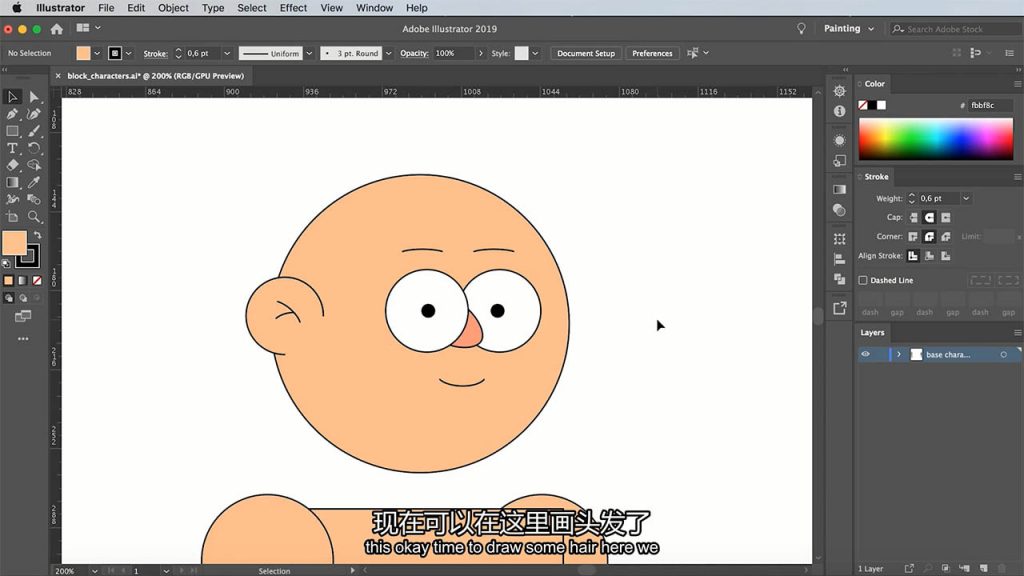This screenshot has width=1024, height=576.
Task: Open Weight dropdown in Stroke panel
Action: pyautogui.click(x=966, y=199)
